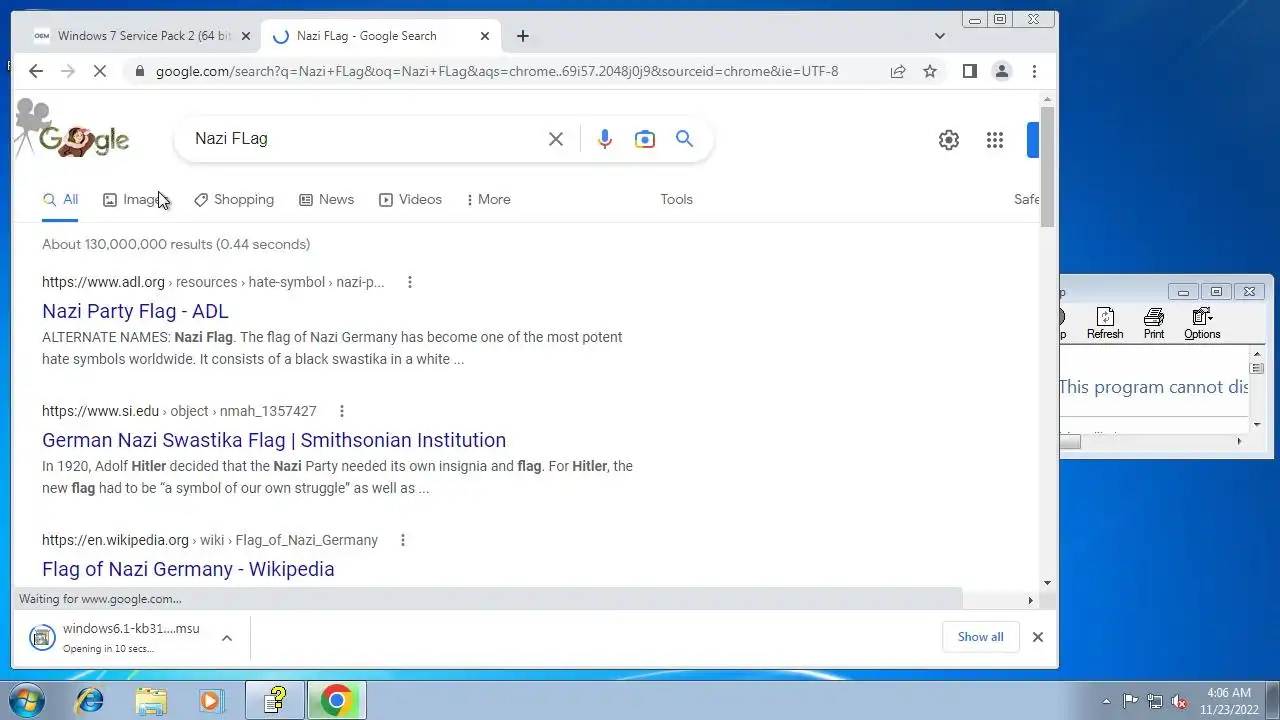Click the help window vertical scrollbar thumb
1280x720 pixels.
[x=1257, y=369]
